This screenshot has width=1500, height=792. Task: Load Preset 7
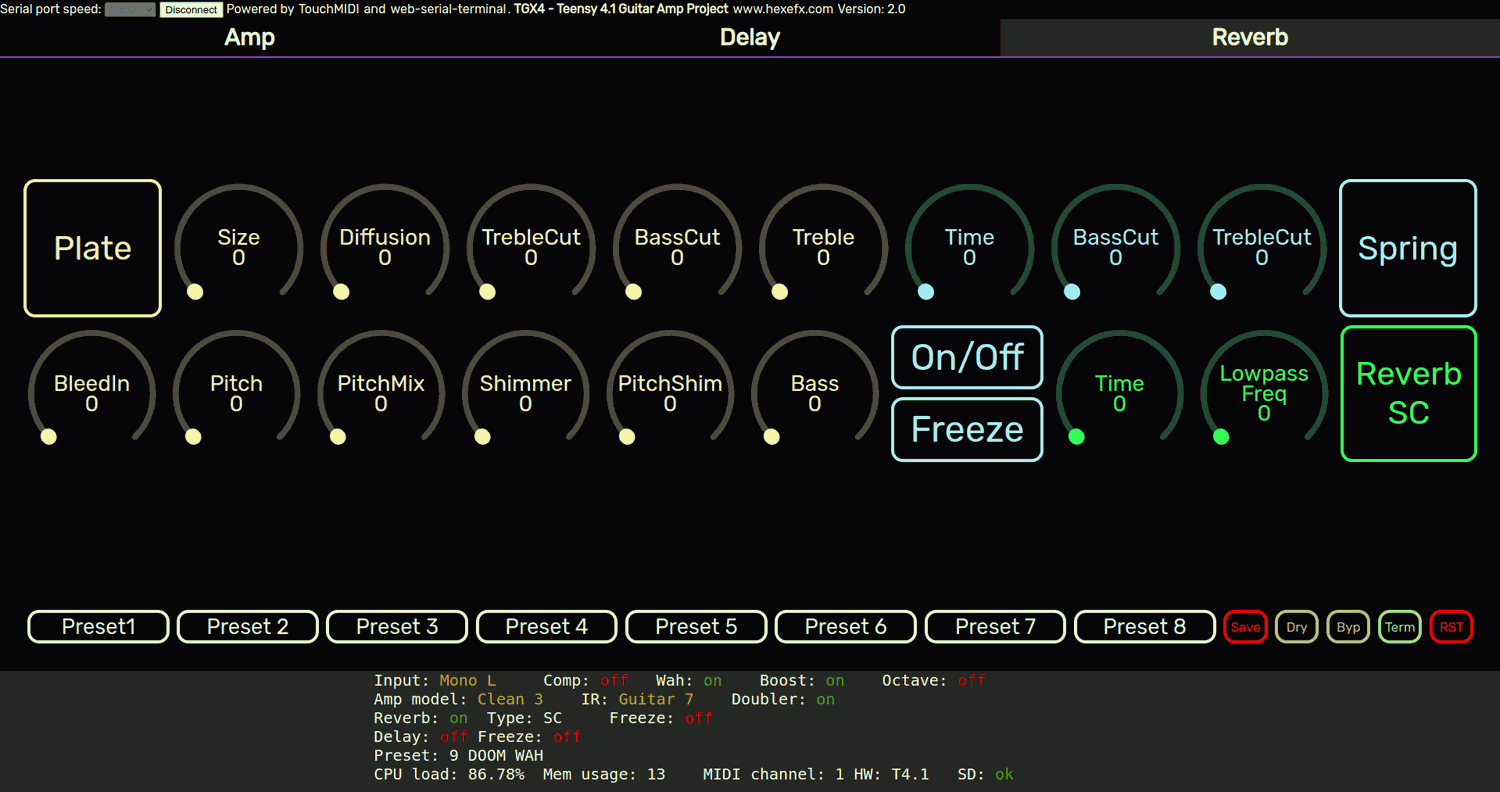tap(995, 627)
